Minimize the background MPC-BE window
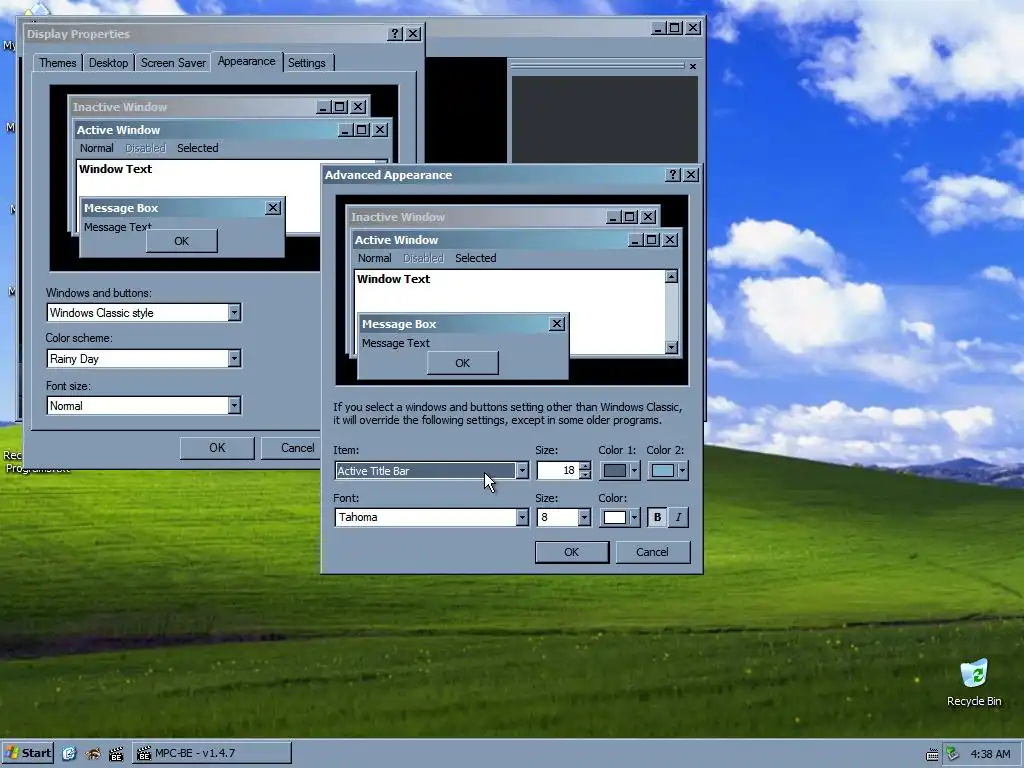 pos(659,28)
